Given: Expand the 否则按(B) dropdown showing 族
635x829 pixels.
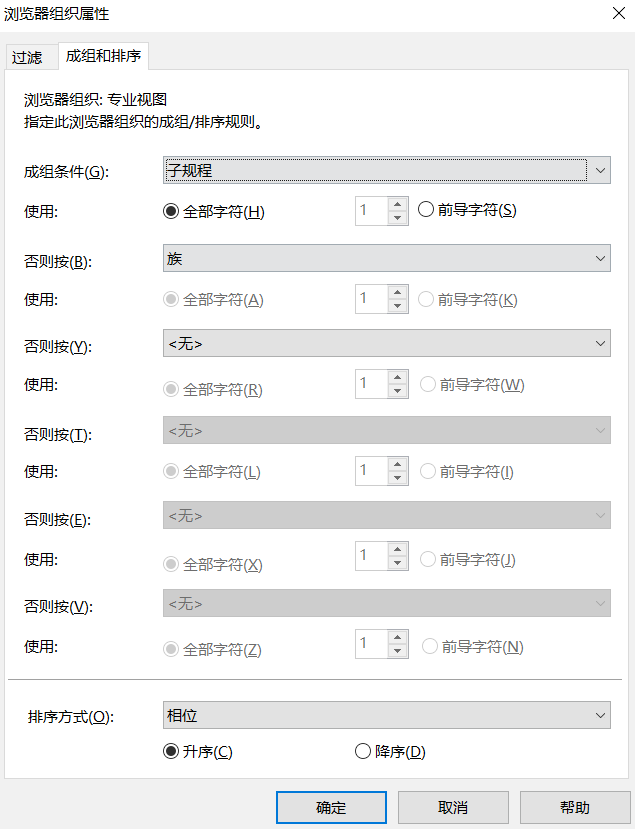Looking at the screenshot, I should pyautogui.click(x=386, y=259).
